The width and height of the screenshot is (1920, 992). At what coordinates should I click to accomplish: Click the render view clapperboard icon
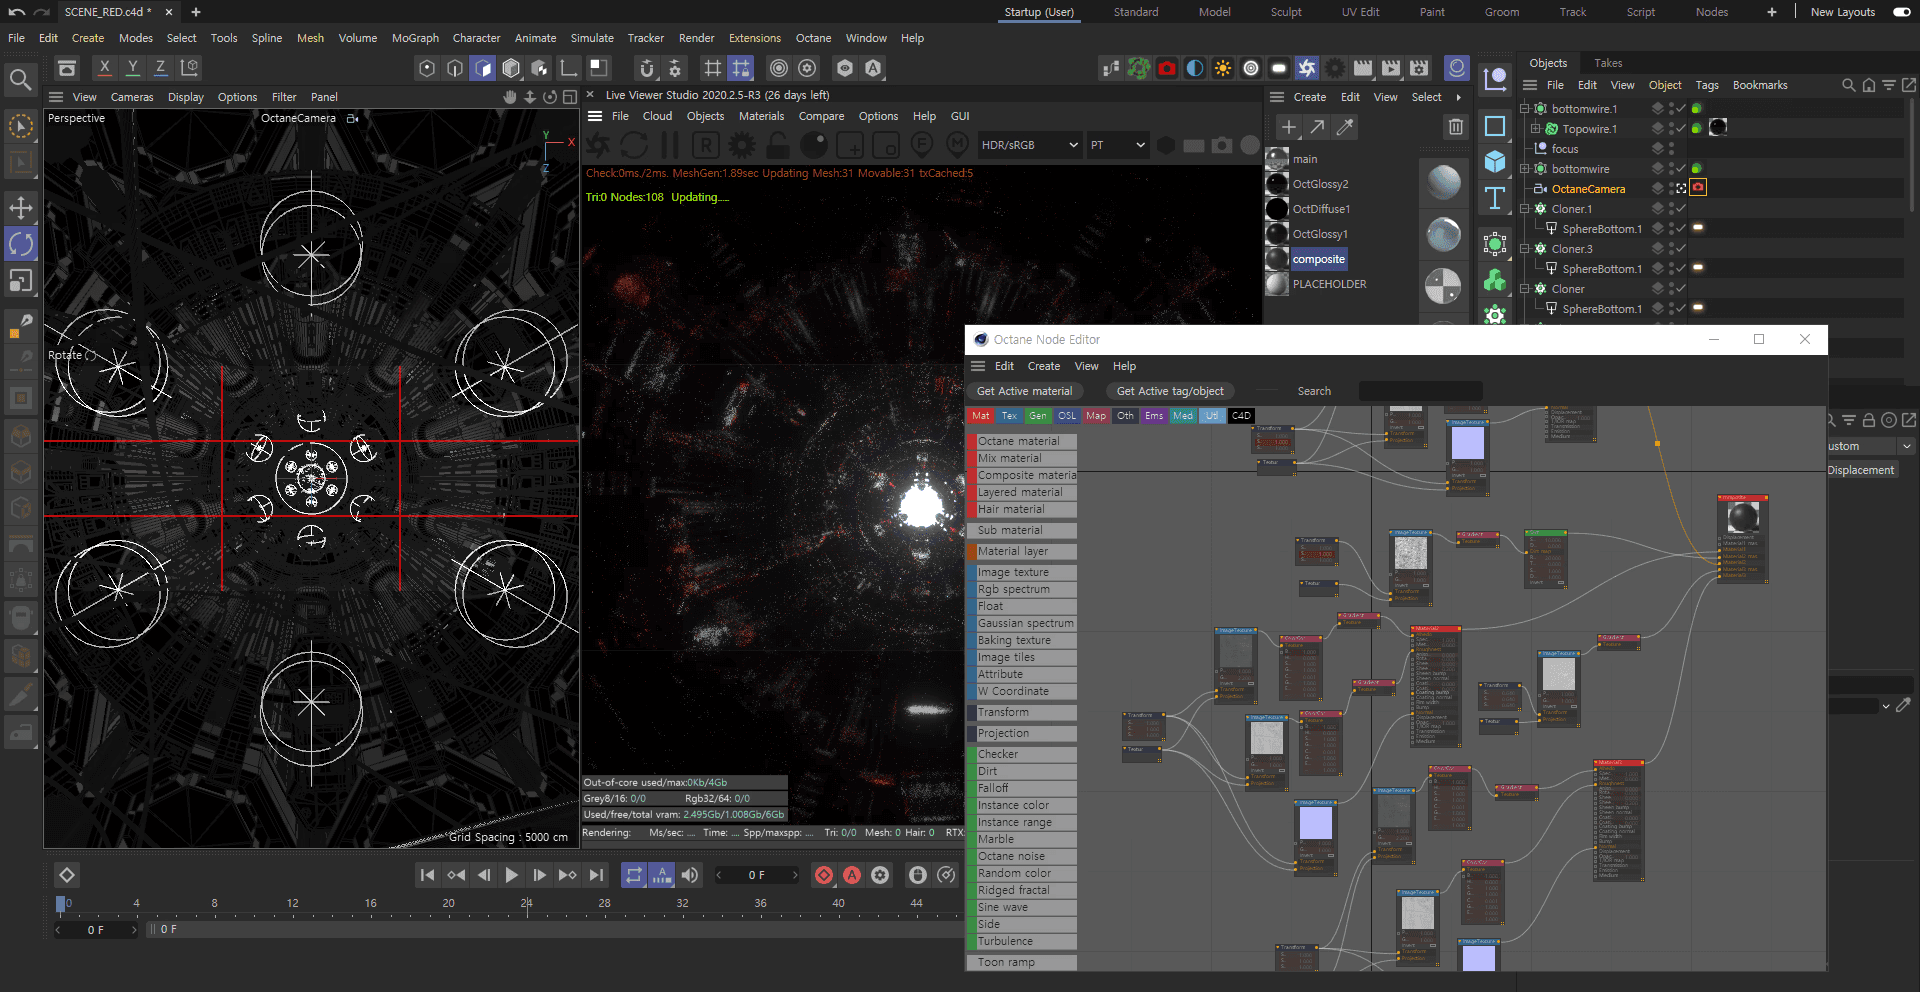pyautogui.click(x=1363, y=68)
